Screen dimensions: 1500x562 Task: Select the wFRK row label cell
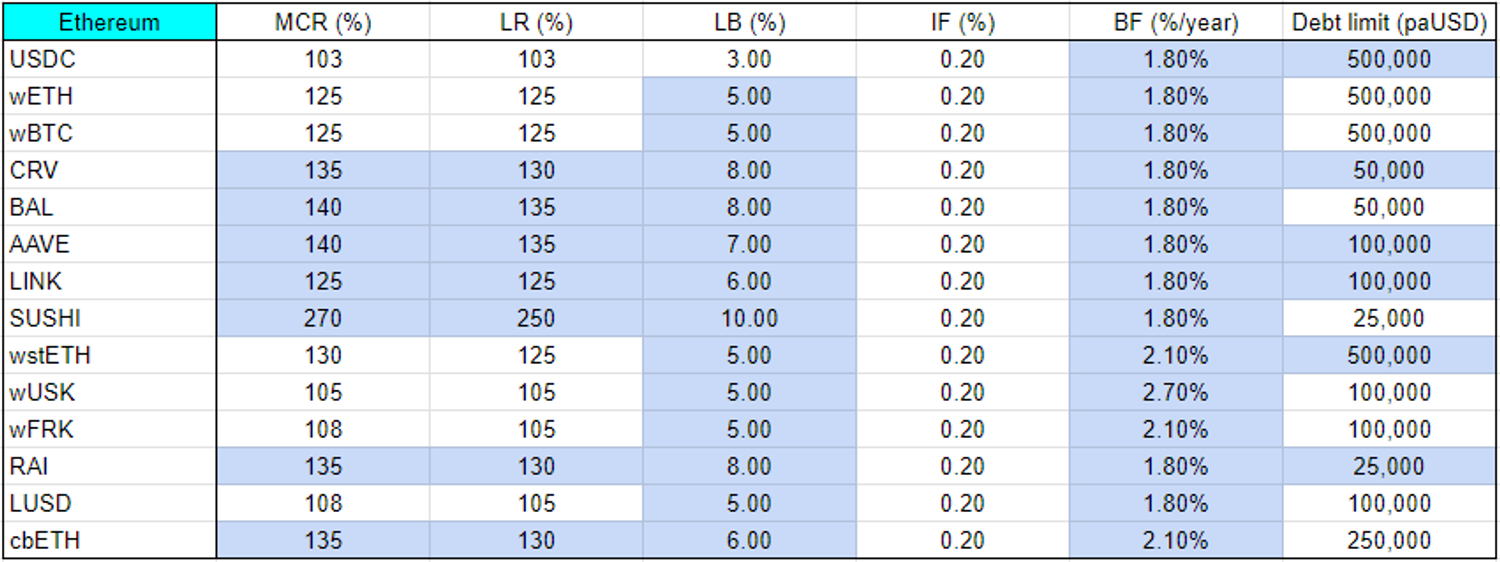point(109,430)
